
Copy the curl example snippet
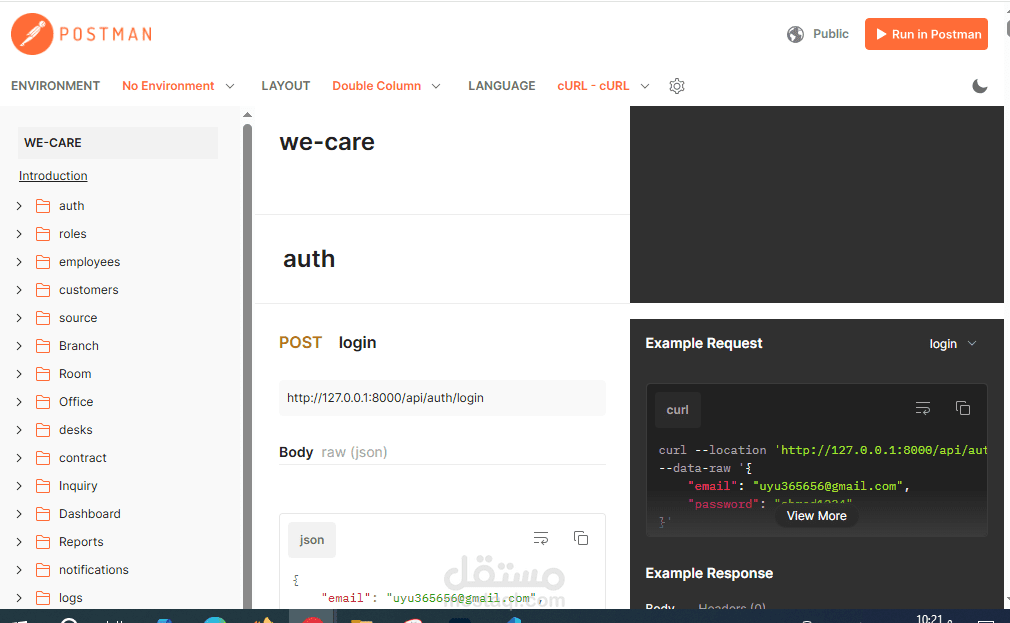962,408
